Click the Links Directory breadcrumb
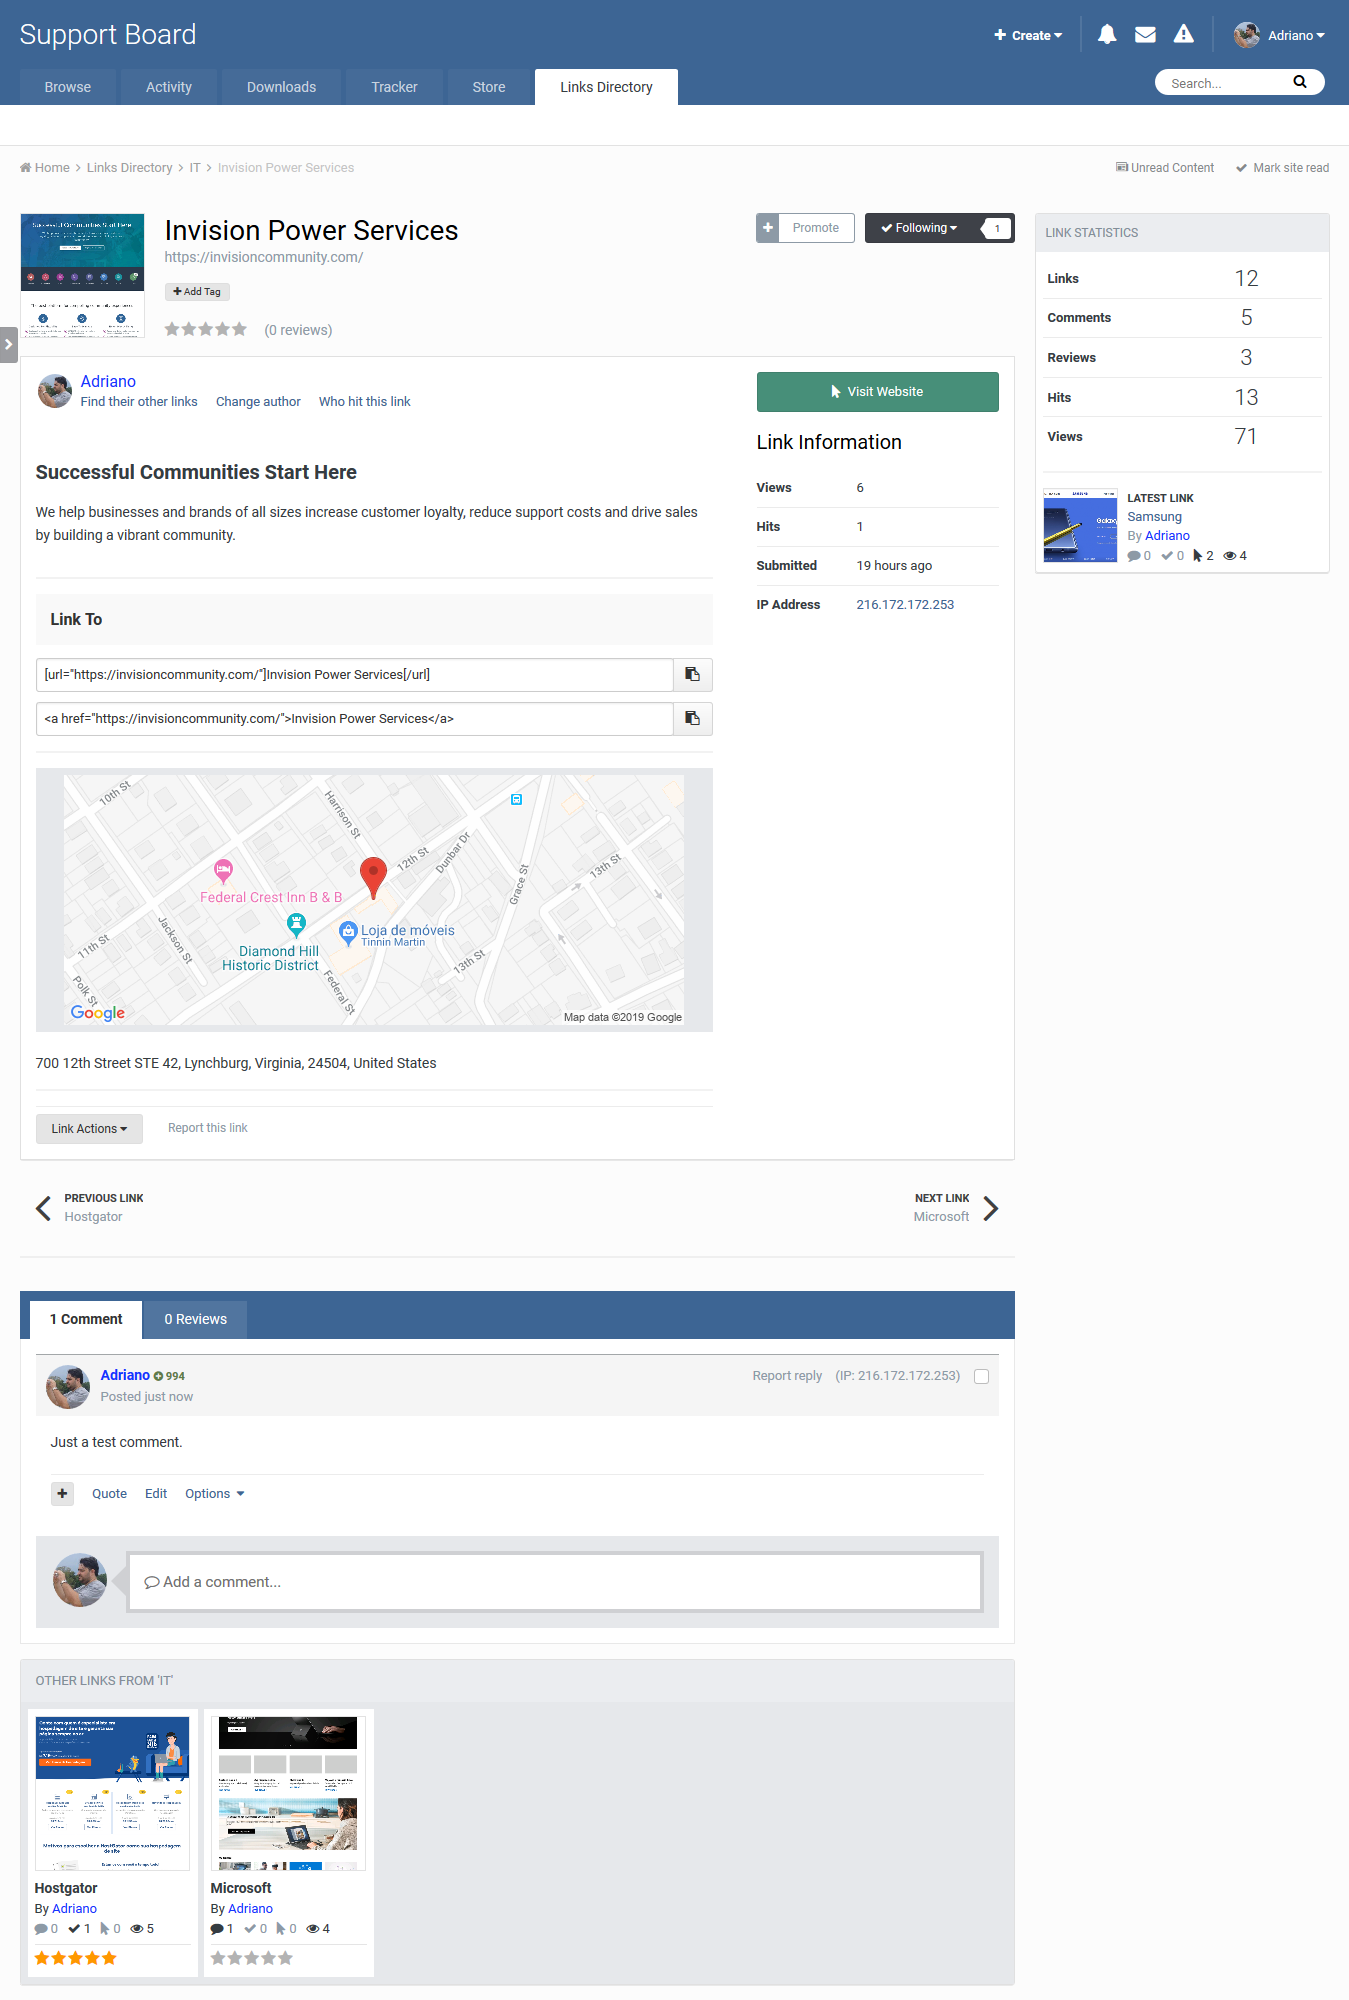This screenshot has width=1349, height=2000. [130, 168]
